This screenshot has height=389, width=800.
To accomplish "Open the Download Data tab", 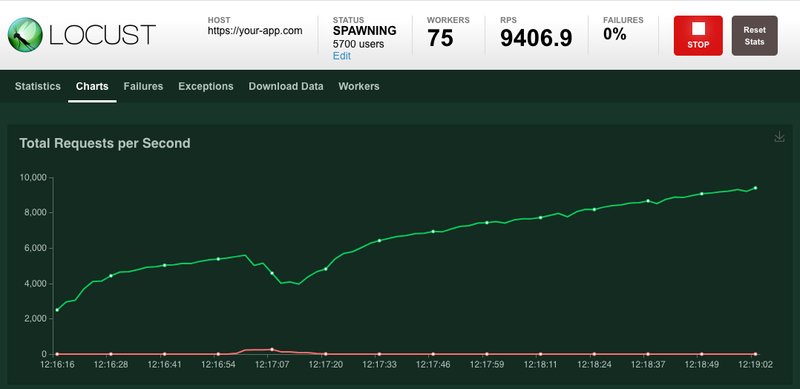I will point(286,86).
